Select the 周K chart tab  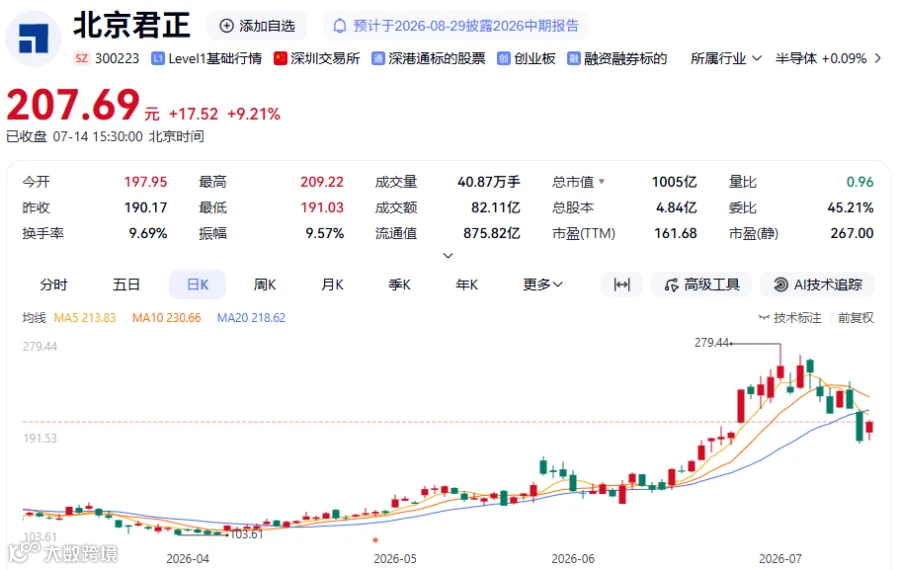[x=265, y=285]
